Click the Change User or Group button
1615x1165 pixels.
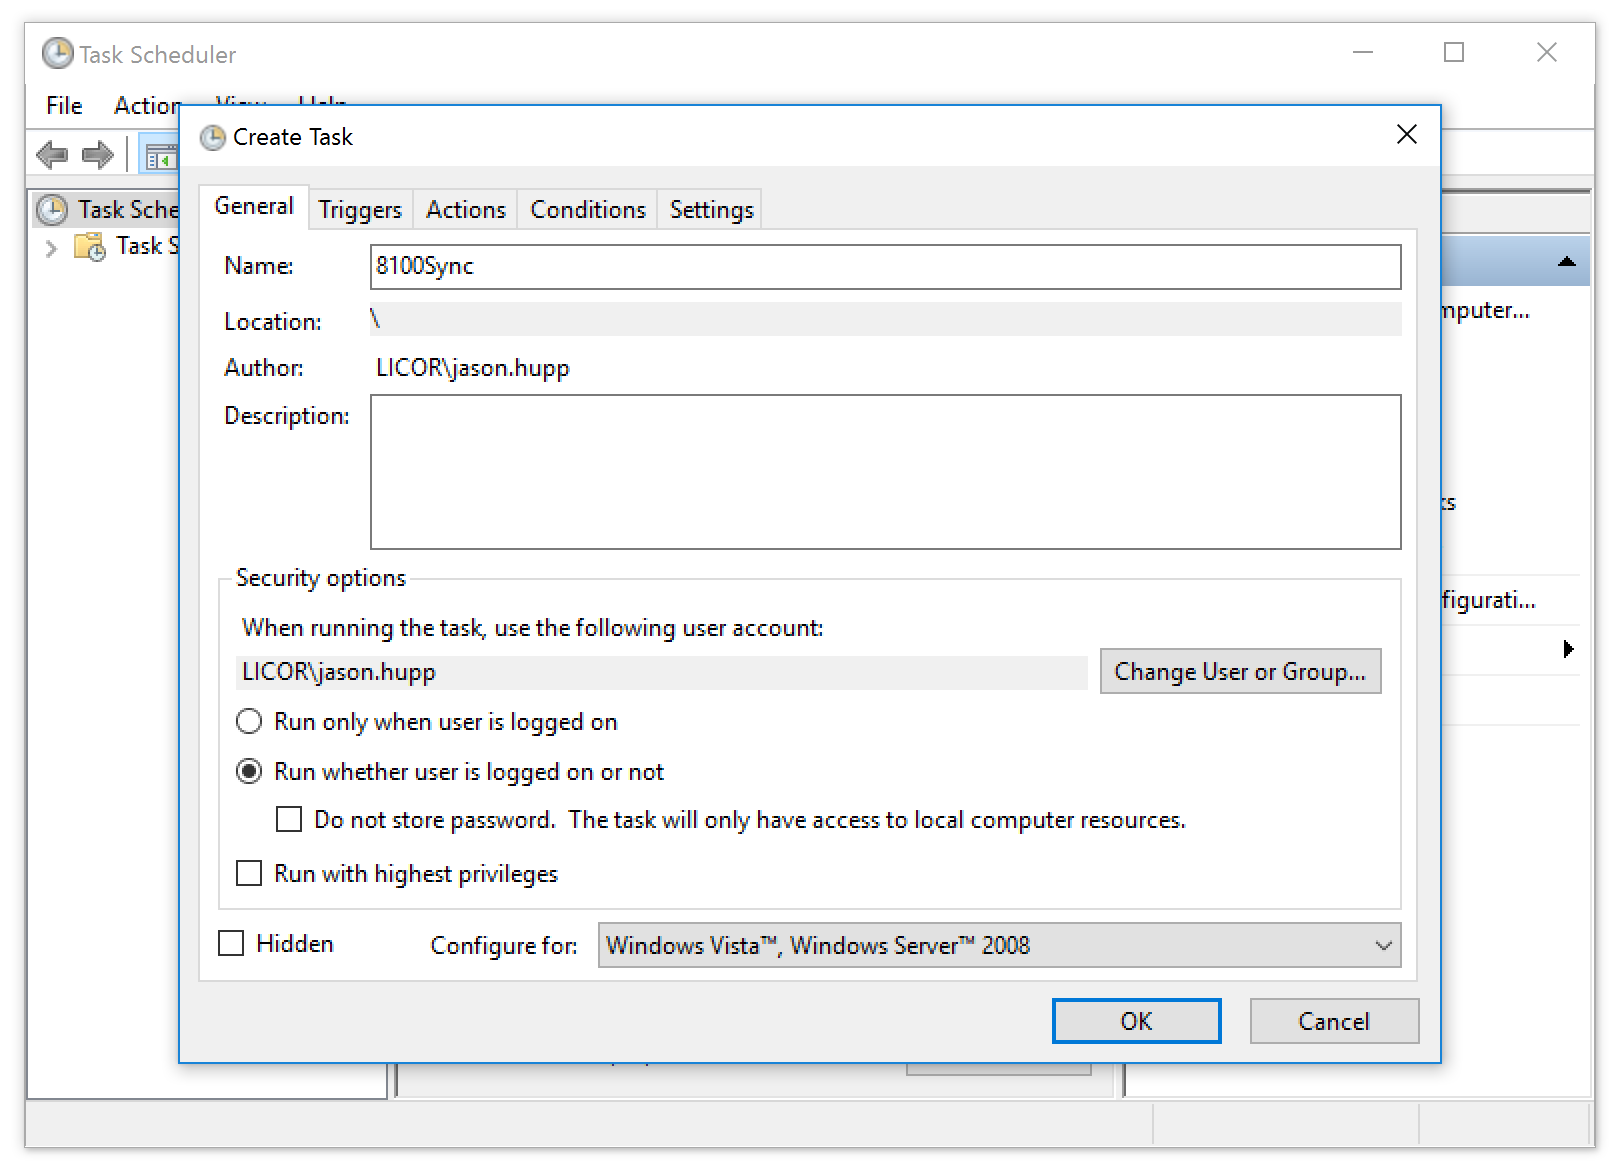tap(1240, 671)
